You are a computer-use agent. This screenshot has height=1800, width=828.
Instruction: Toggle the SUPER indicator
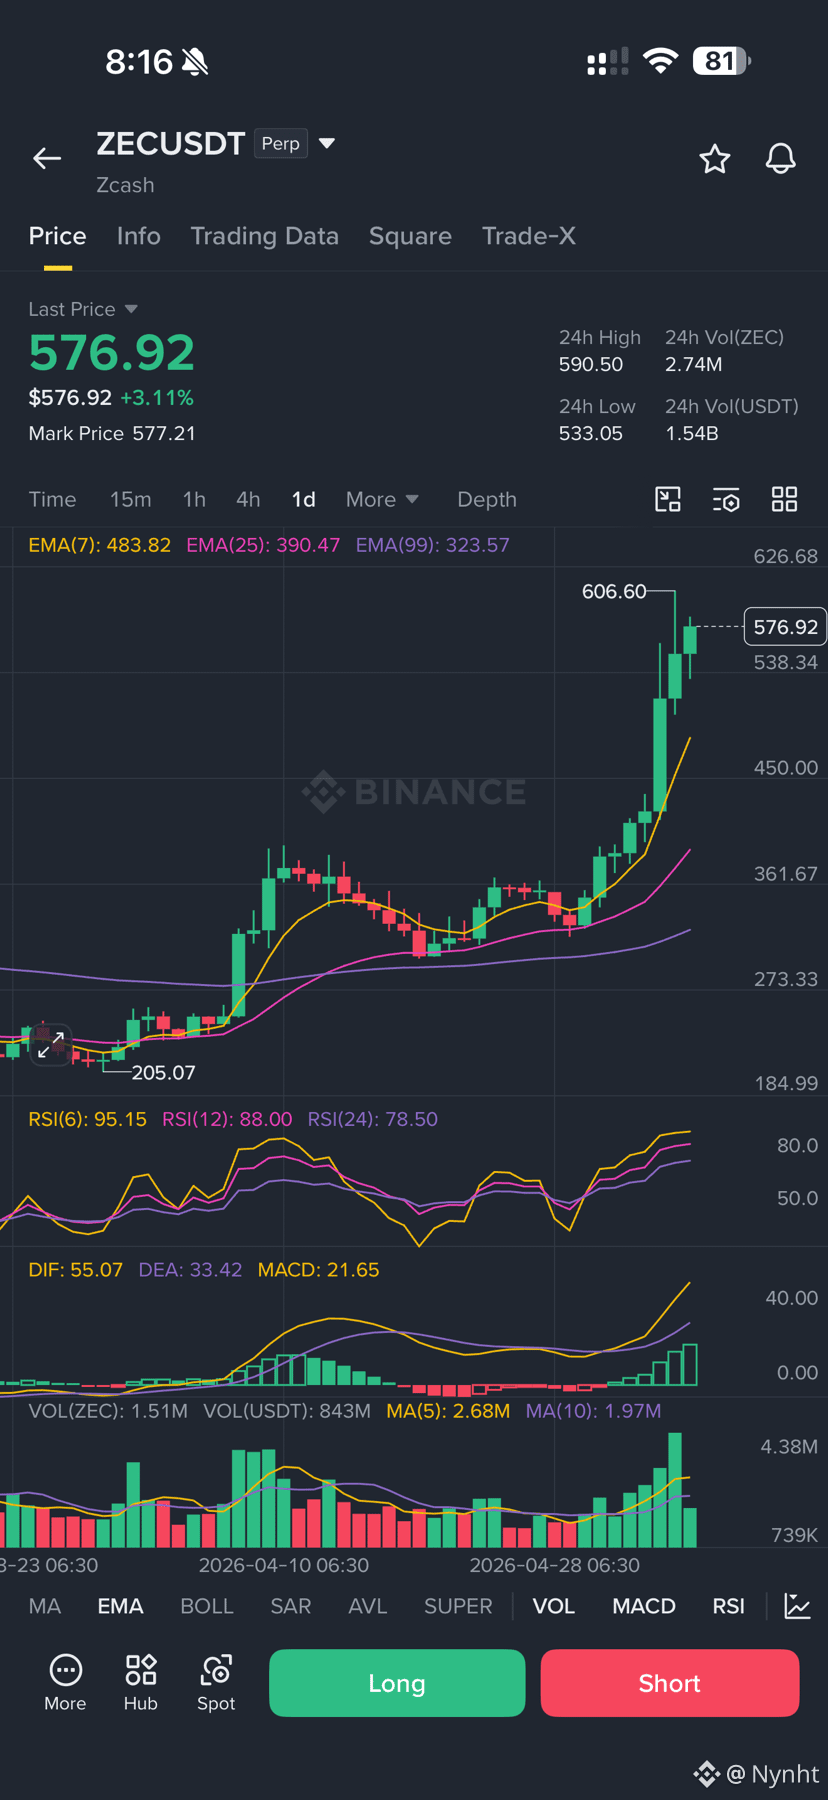(458, 1606)
